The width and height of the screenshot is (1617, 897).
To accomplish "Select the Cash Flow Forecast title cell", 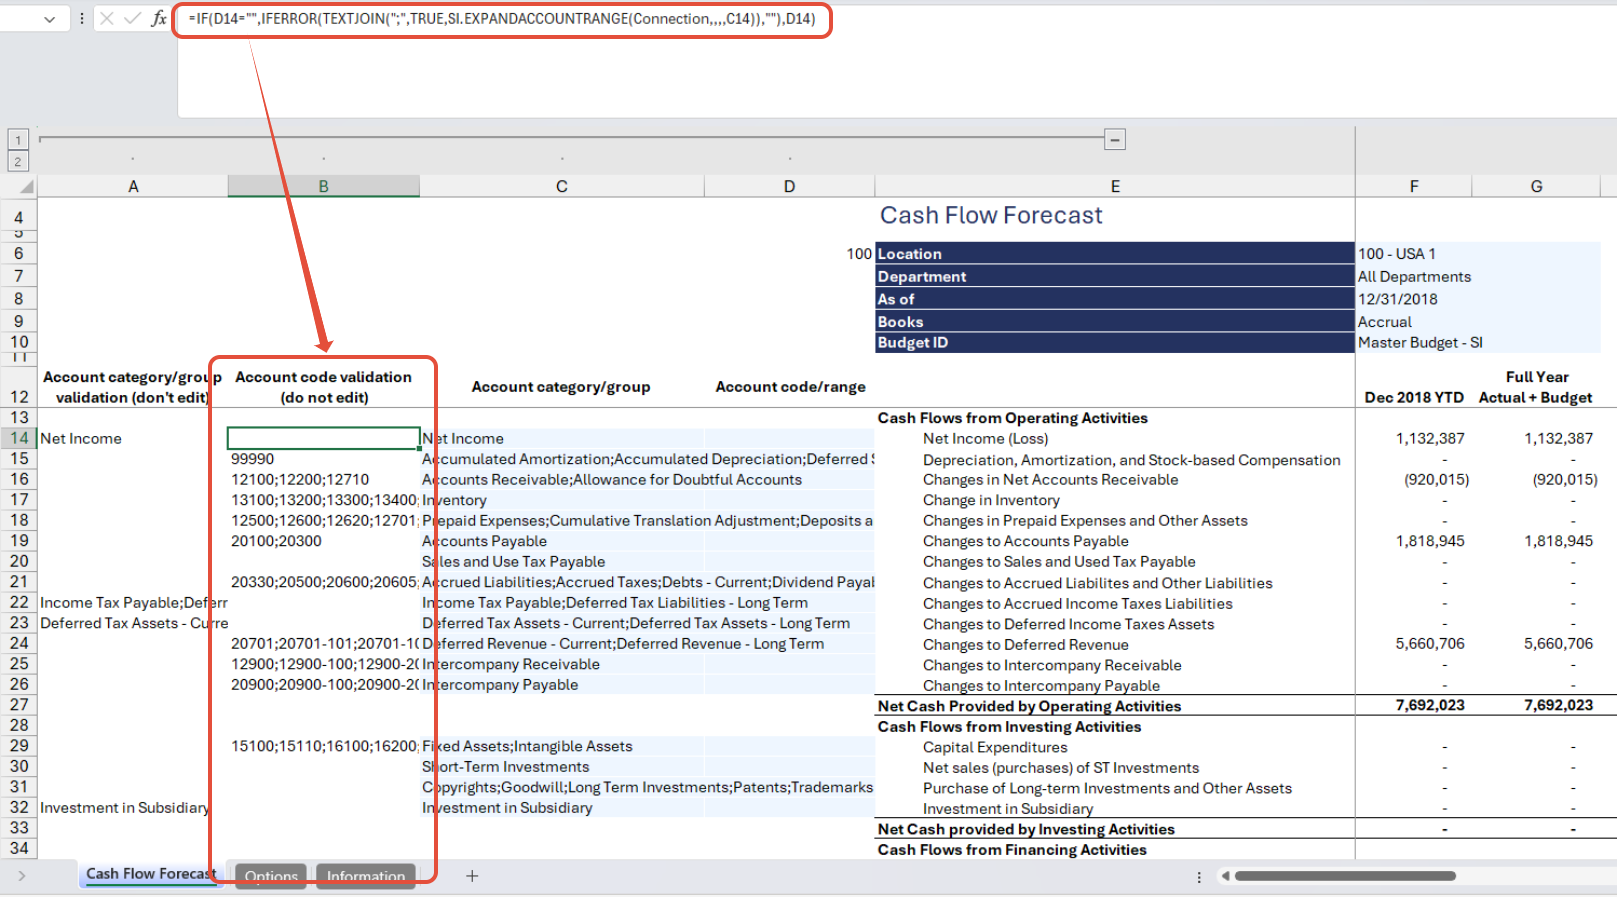I will click(x=991, y=215).
